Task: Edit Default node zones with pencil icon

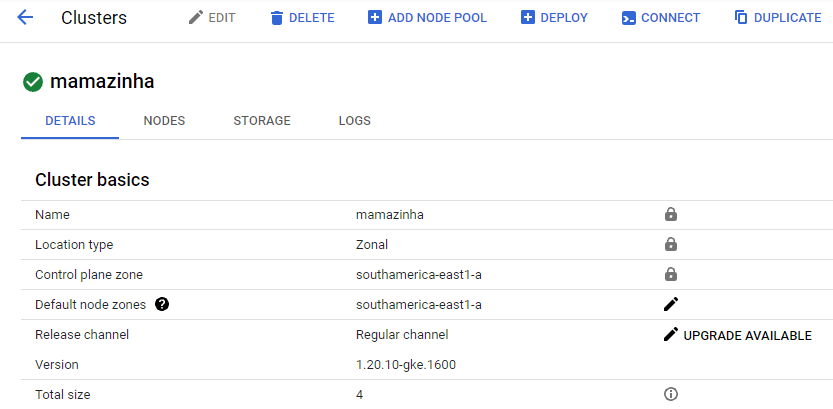Action: pyautogui.click(x=671, y=304)
